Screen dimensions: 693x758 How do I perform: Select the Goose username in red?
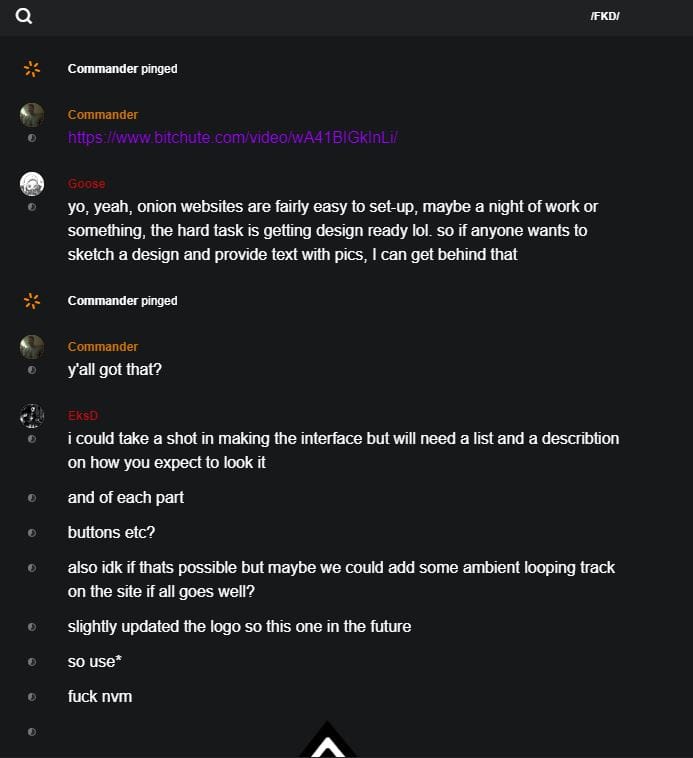[x=86, y=184]
